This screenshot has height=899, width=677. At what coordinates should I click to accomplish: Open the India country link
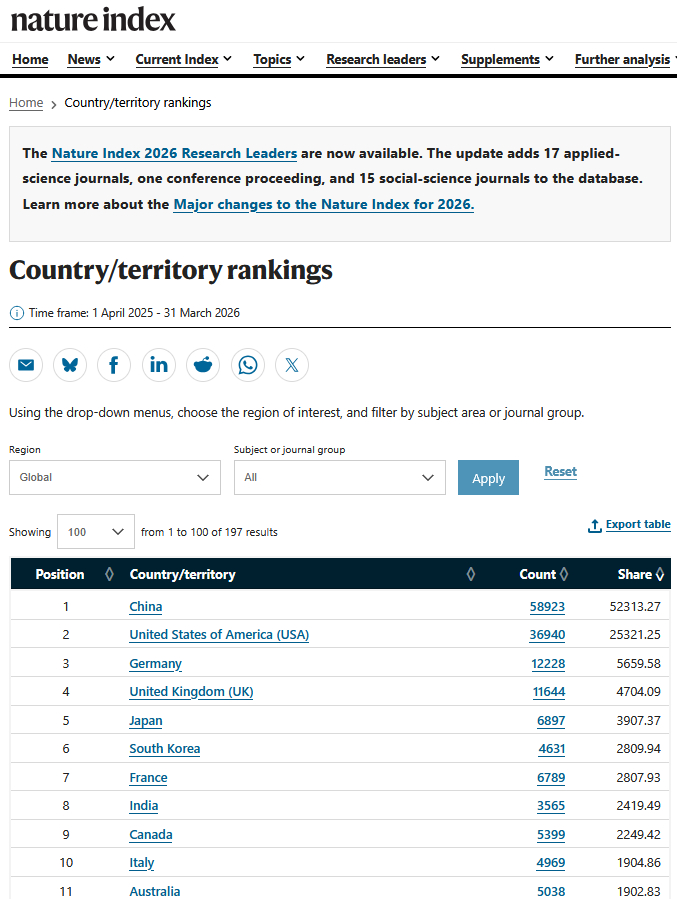coord(144,806)
